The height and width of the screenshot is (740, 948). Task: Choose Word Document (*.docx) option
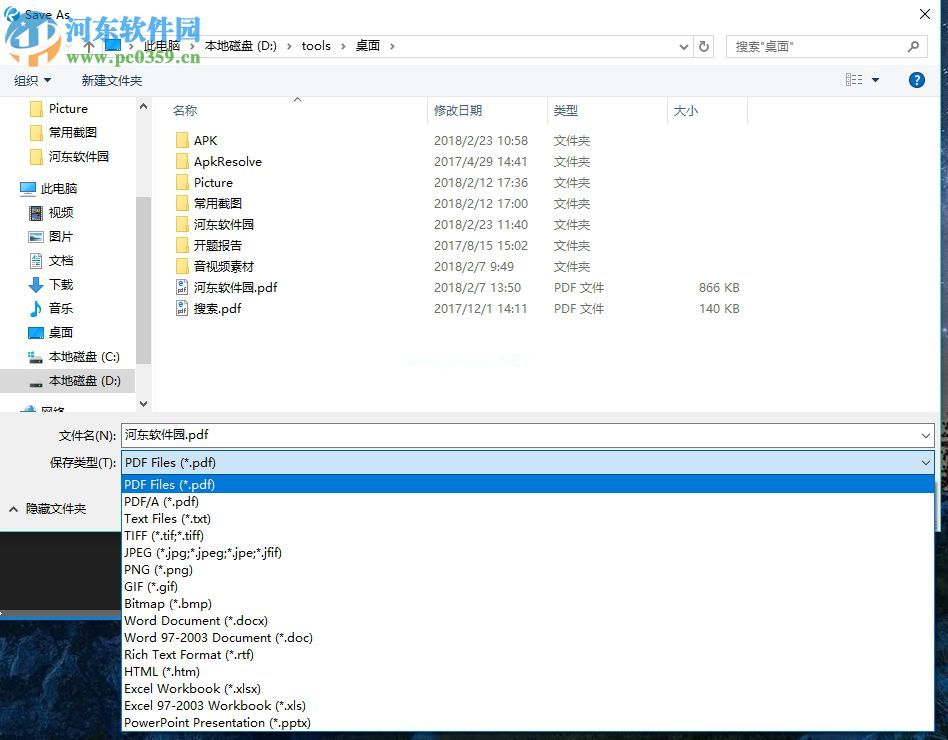coord(528,620)
